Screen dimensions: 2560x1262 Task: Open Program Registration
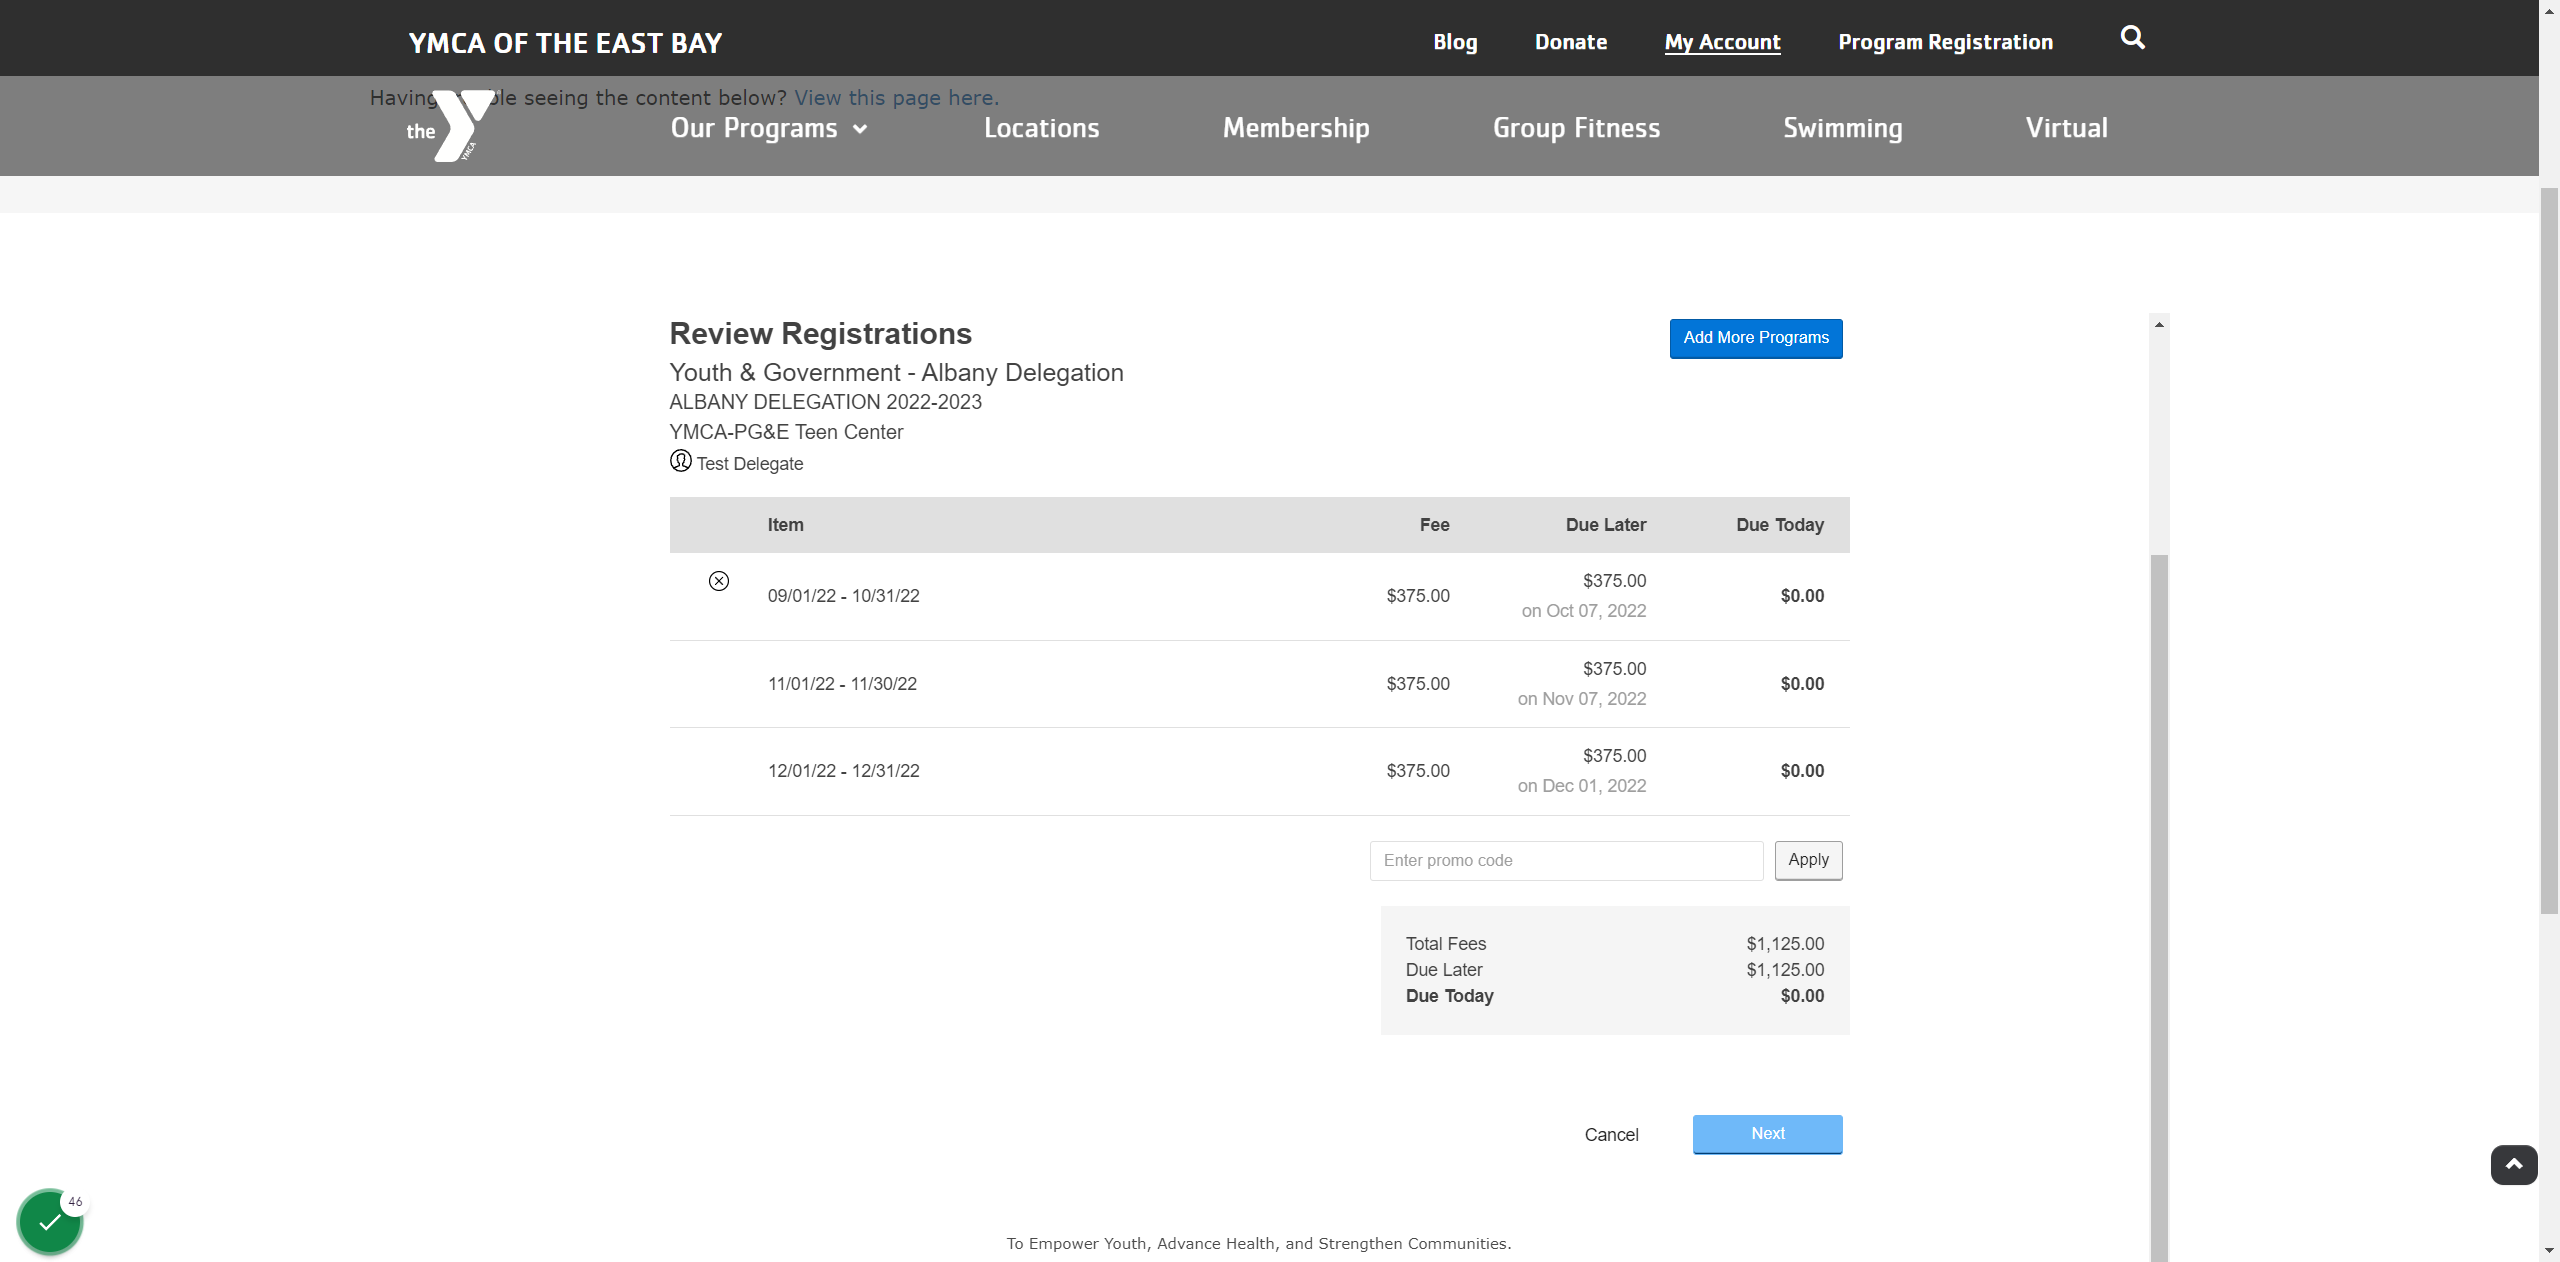(x=1945, y=42)
